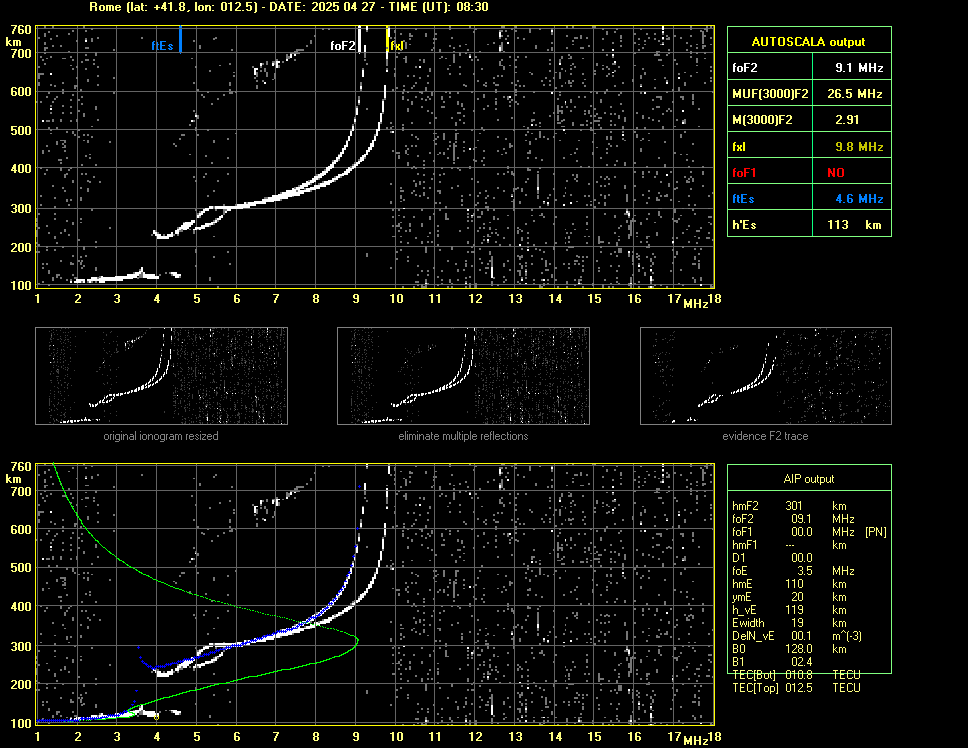
Task: Click the Rome date and time header
Action: pyautogui.click(x=289, y=7)
